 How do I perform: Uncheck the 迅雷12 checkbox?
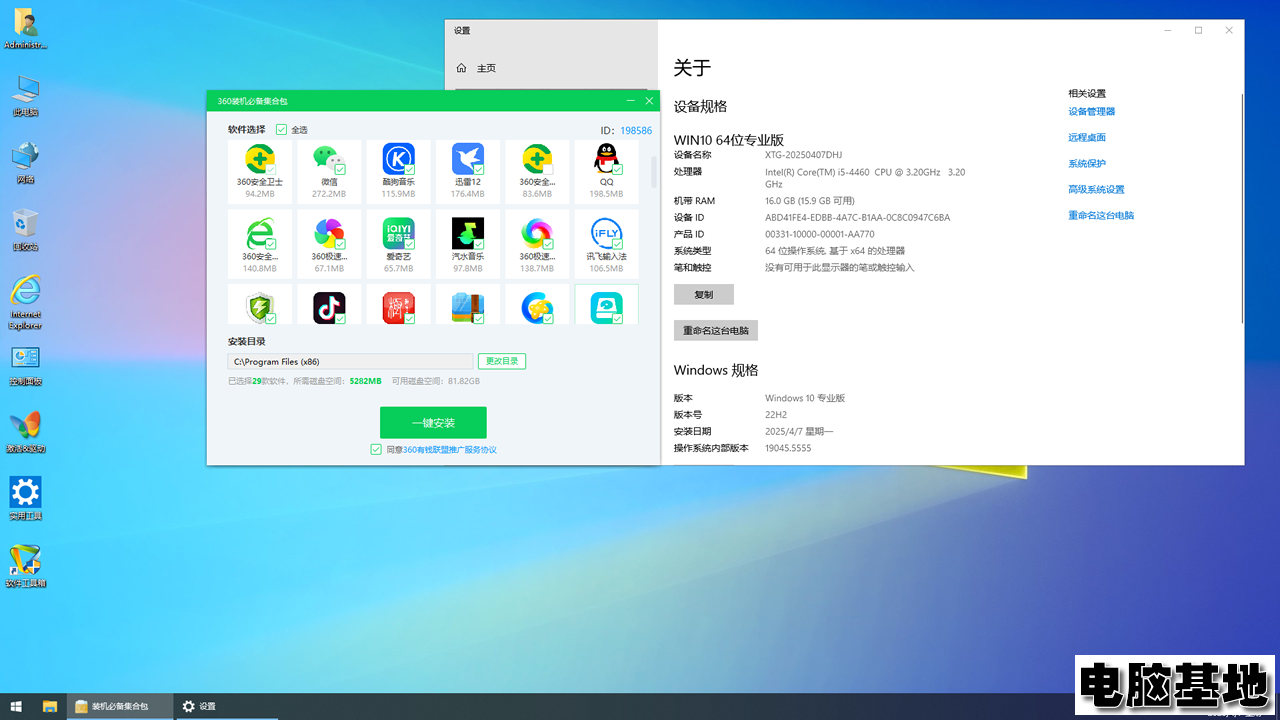(479, 170)
